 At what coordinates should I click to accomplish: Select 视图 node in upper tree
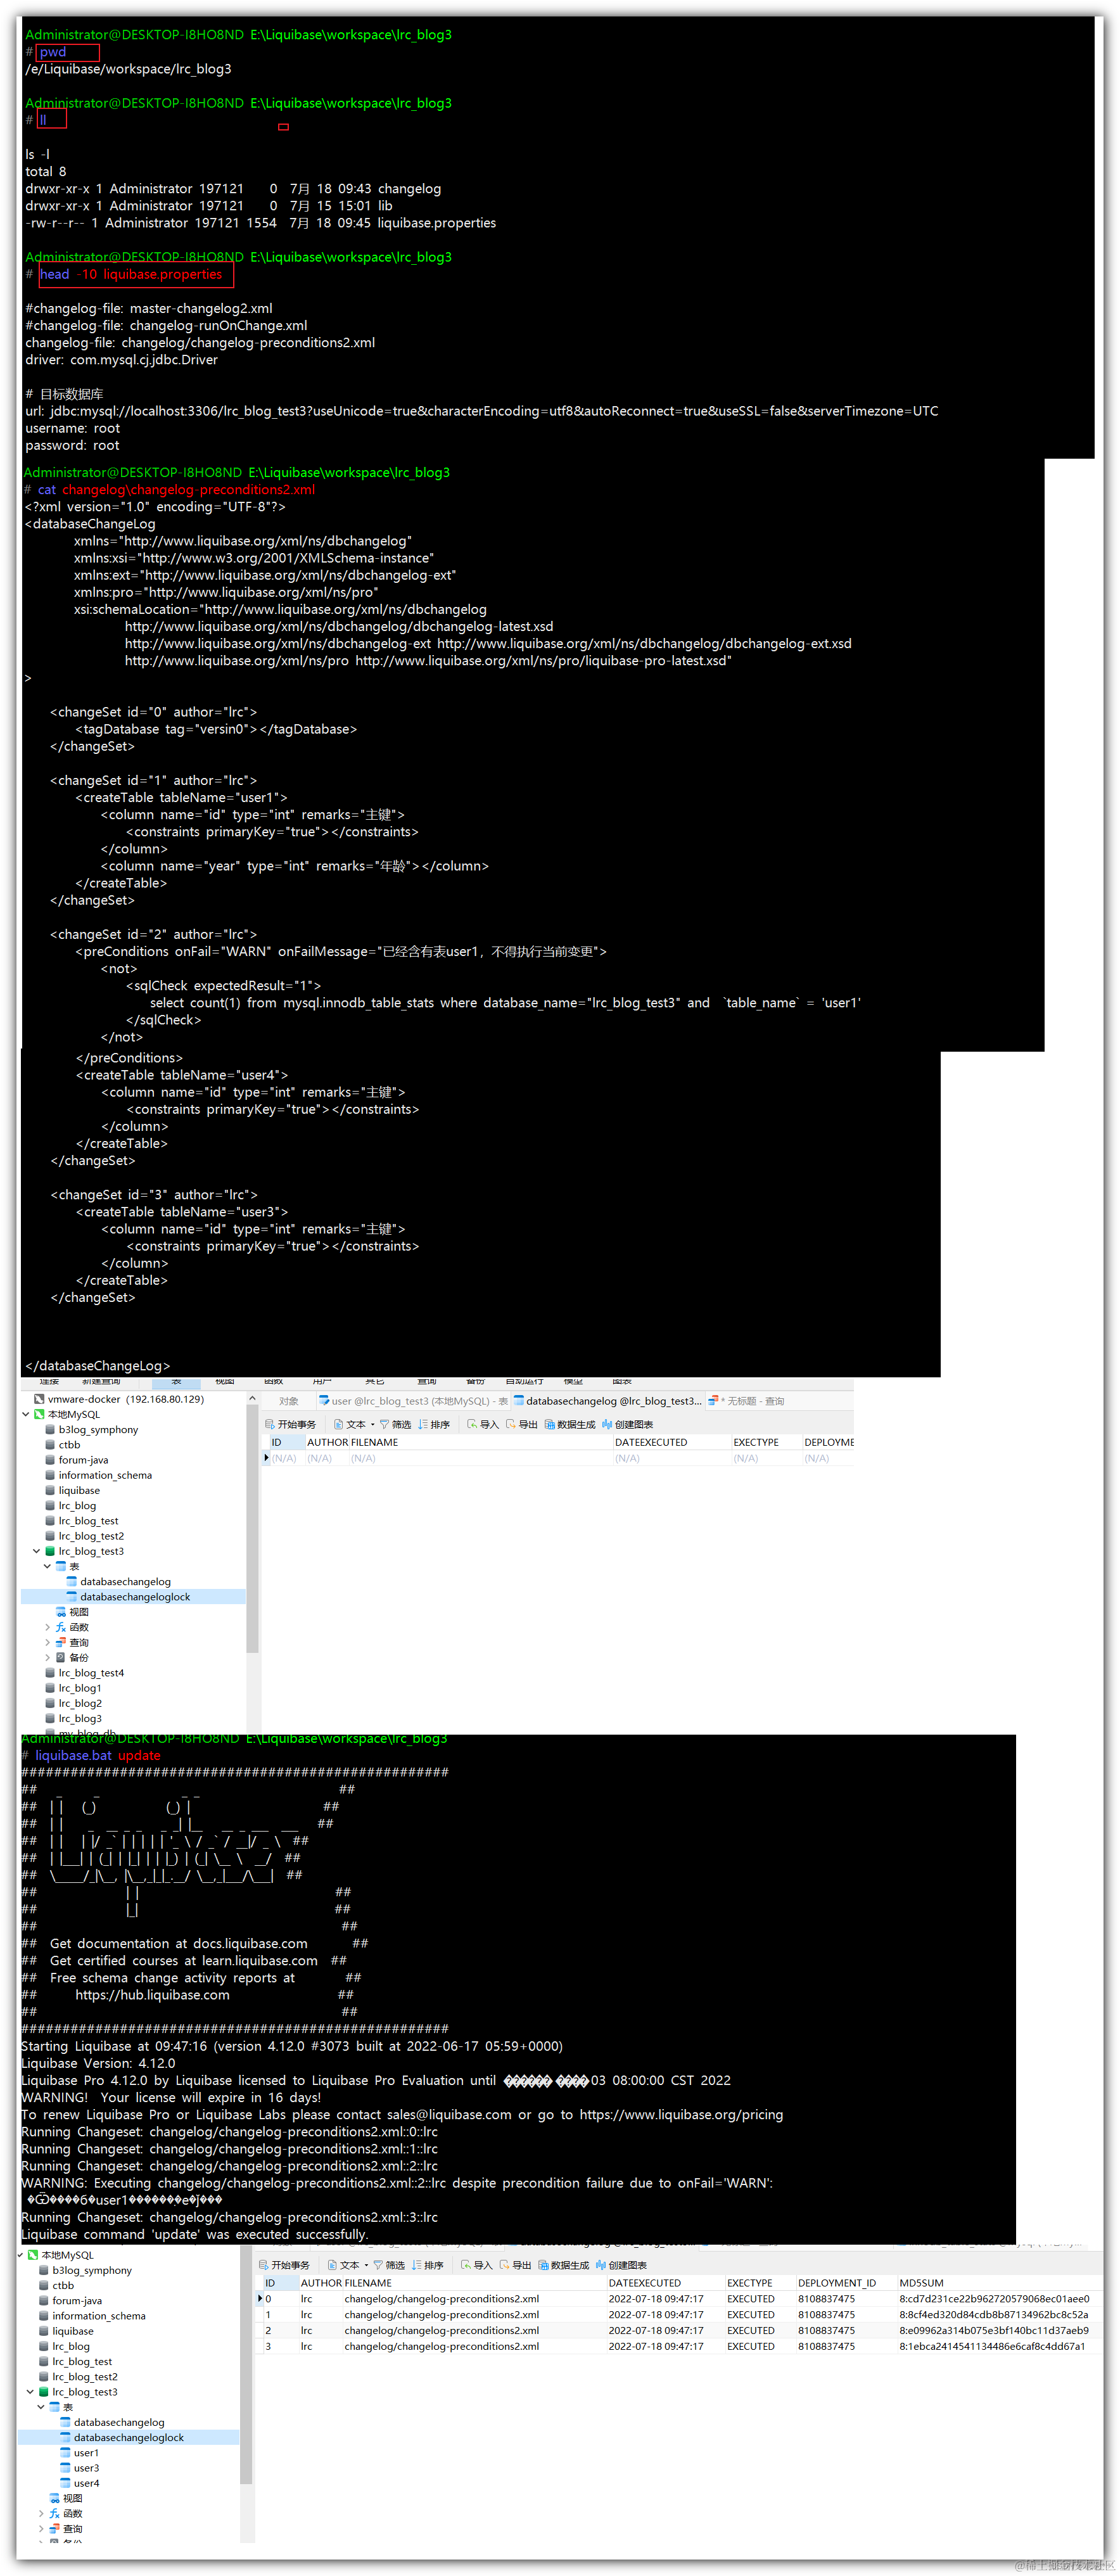point(72,1612)
